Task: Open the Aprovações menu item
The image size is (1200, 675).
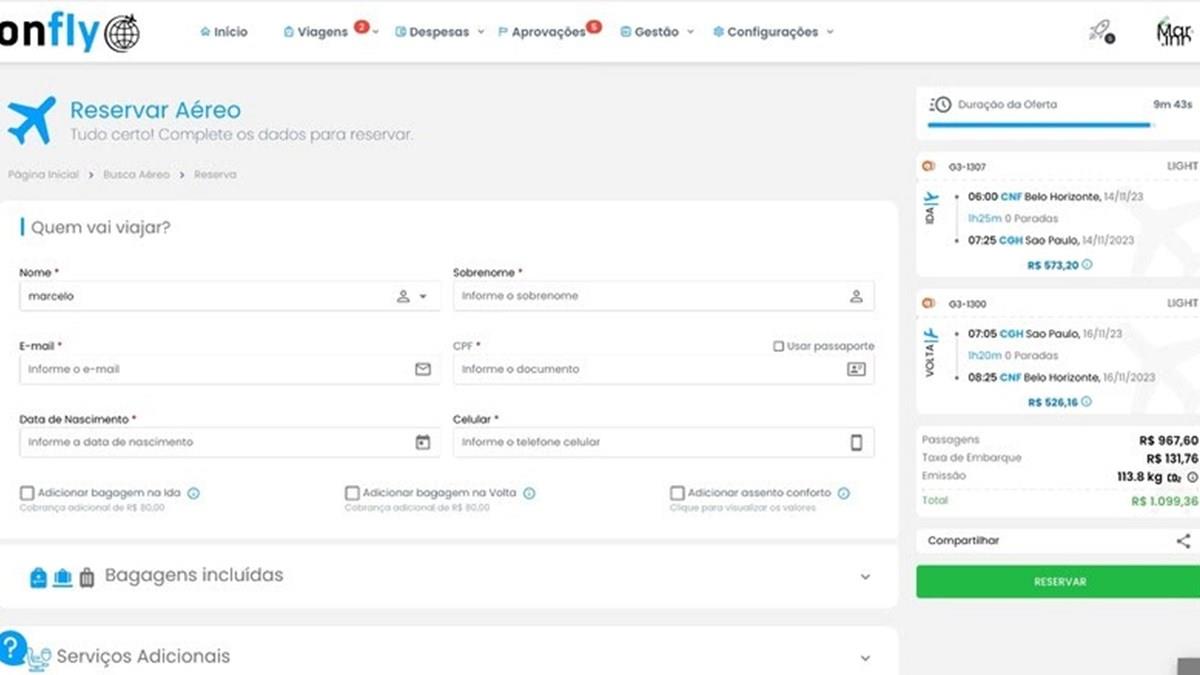Action: [x=548, y=32]
